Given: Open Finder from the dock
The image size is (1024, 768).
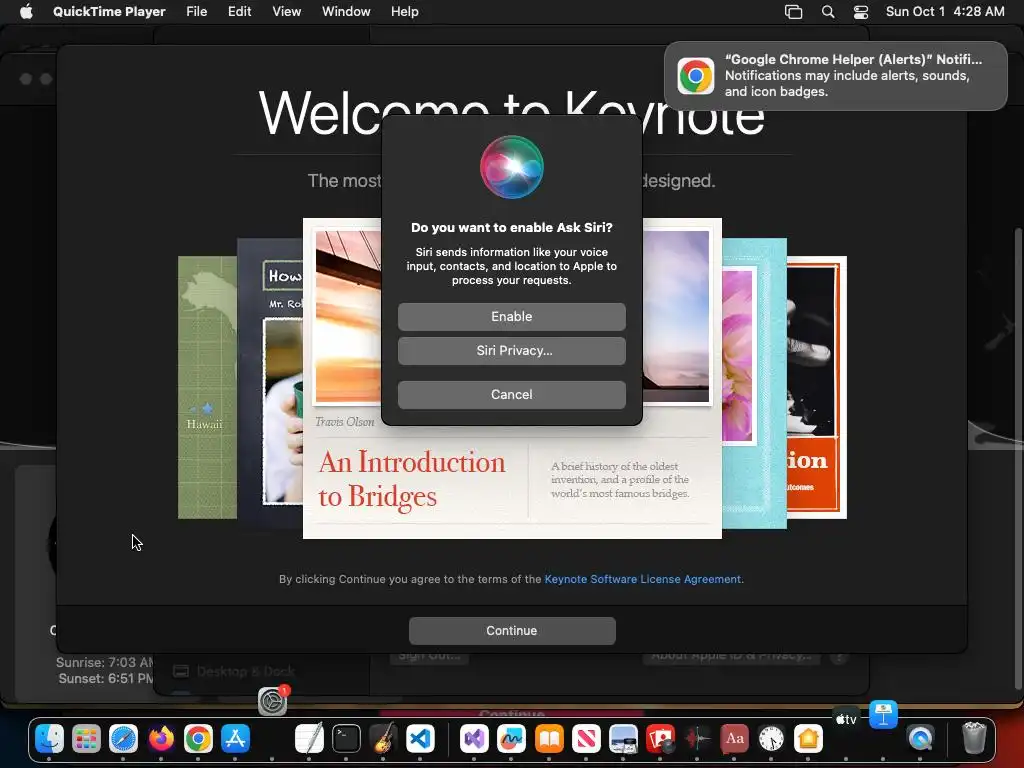Looking at the screenshot, I should (x=49, y=739).
